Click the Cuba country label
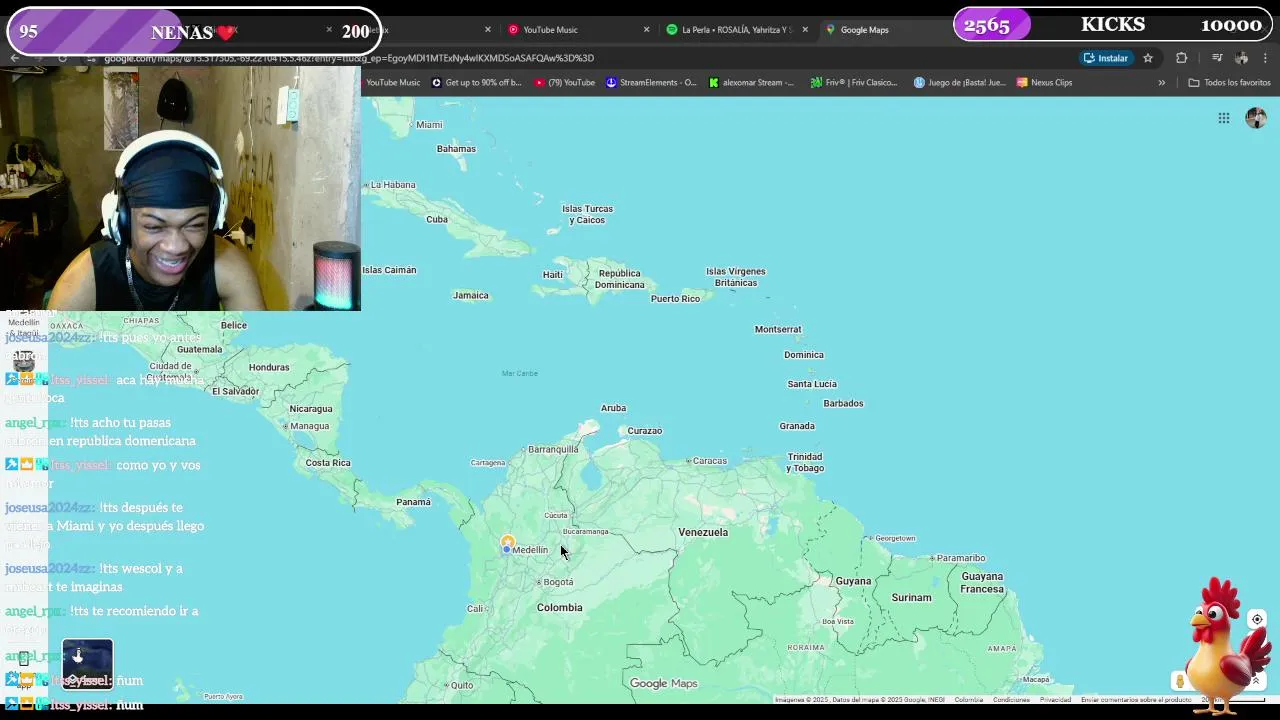The height and width of the screenshot is (720, 1280). [x=437, y=219]
